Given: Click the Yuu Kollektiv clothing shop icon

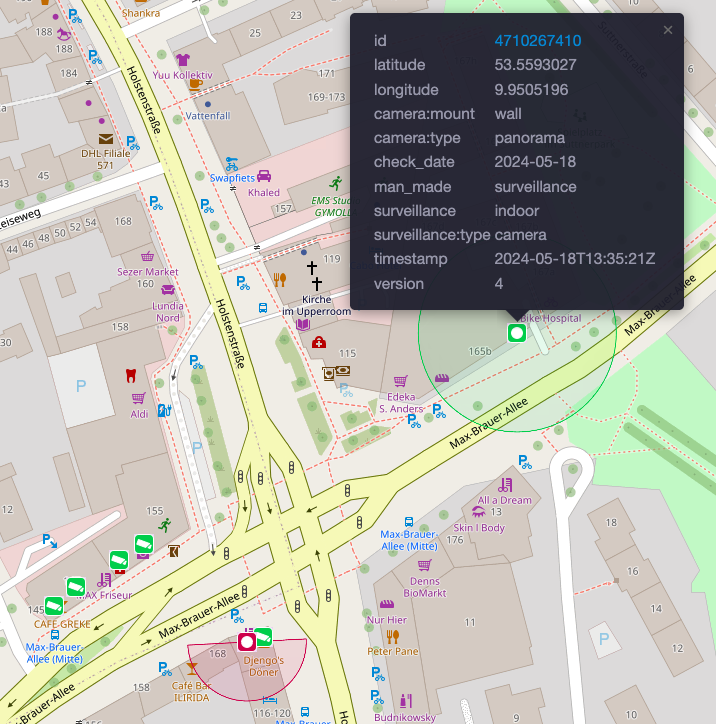Looking at the screenshot, I should tap(182, 60).
